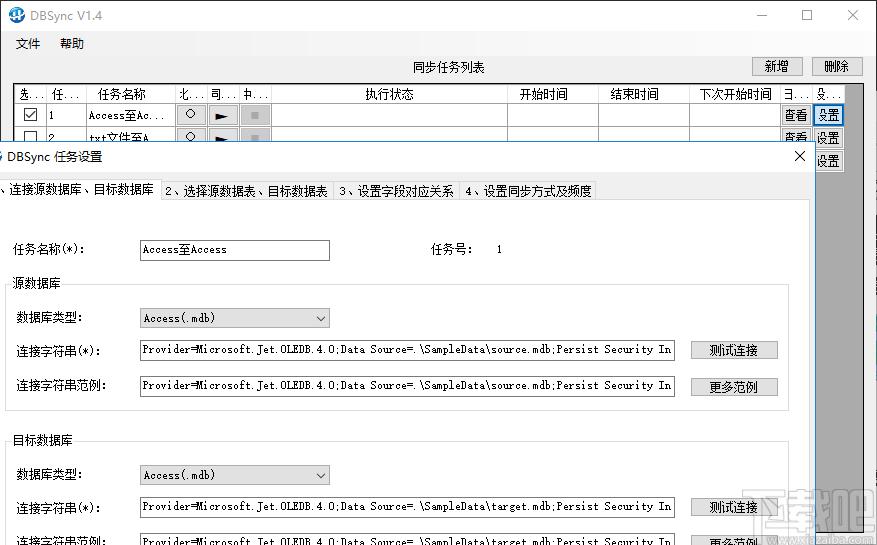
Task: Click the source 连接字符串范例 field
Action: [x=407, y=386]
